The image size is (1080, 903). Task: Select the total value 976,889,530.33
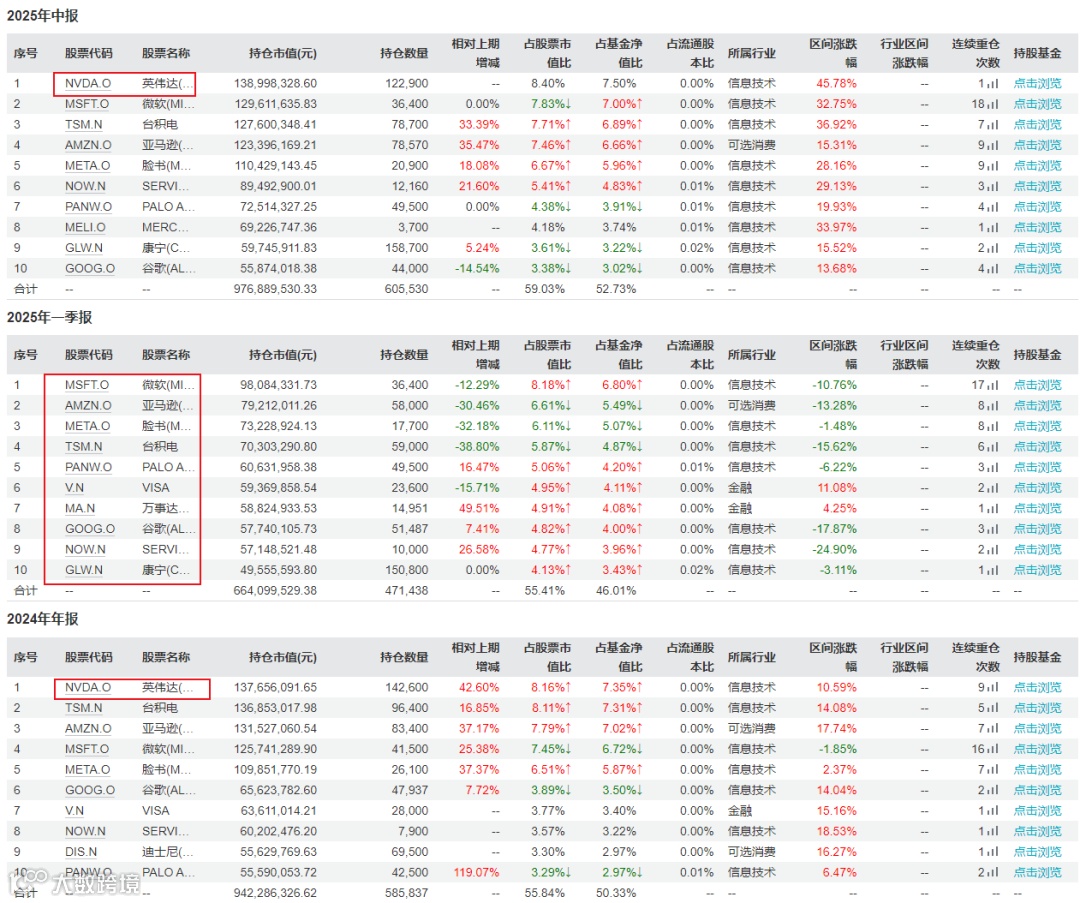(x=276, y=289)
